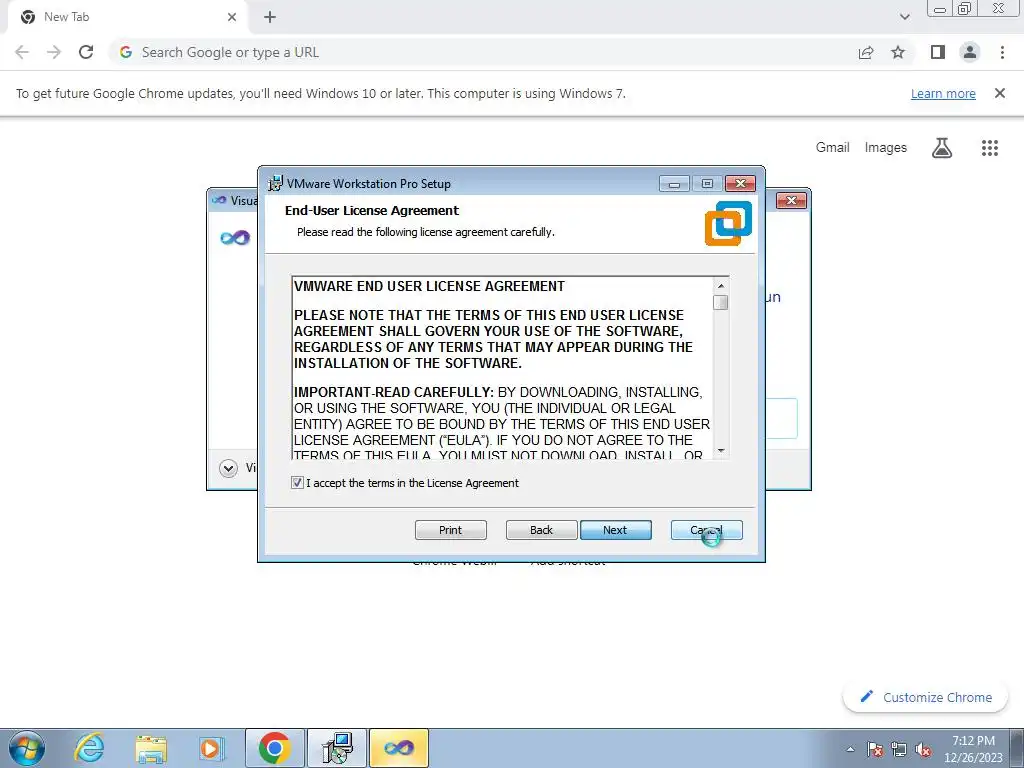Dismiss the Chrome update notification bar

pyautogui.click(x=999, y=93)
